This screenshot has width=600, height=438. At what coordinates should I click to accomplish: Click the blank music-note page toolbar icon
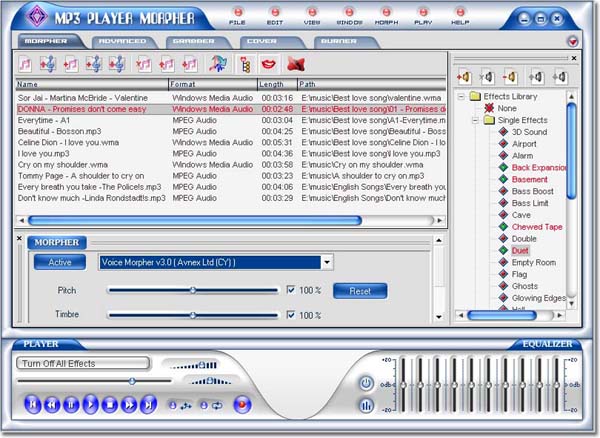(25, 64)
